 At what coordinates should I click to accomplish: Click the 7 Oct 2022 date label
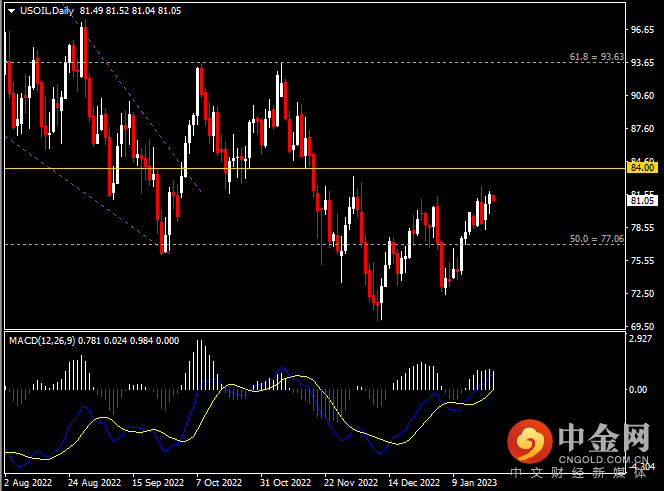[219, 483]
